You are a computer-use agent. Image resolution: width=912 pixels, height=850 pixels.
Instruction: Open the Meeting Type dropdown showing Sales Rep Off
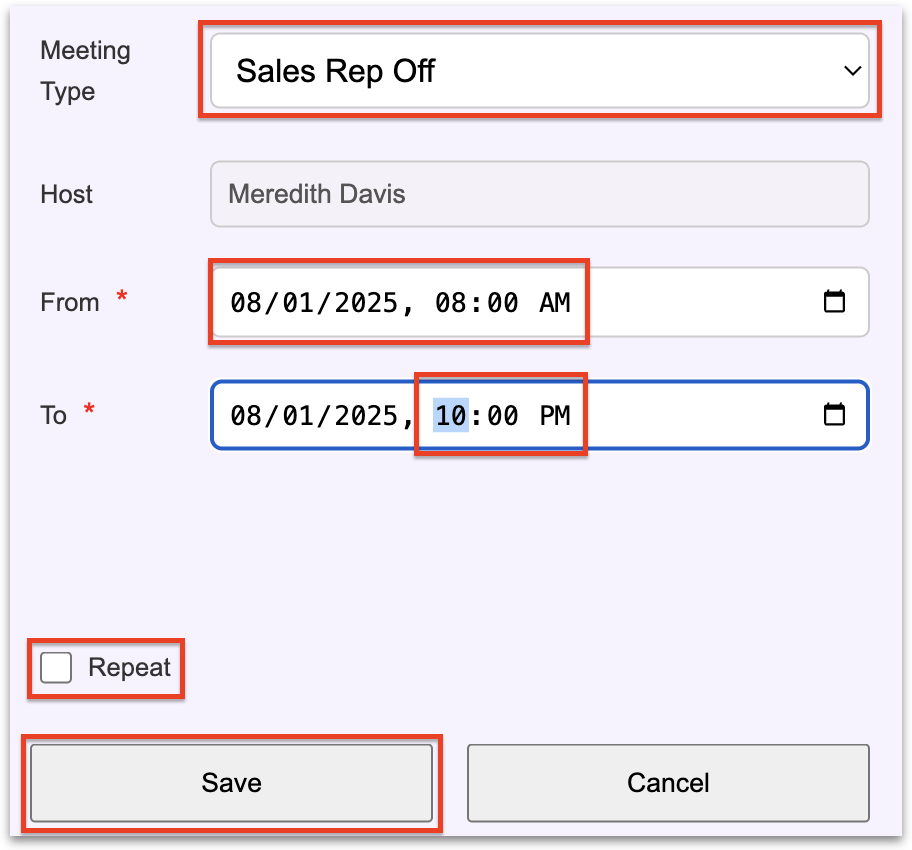(538, 72)
